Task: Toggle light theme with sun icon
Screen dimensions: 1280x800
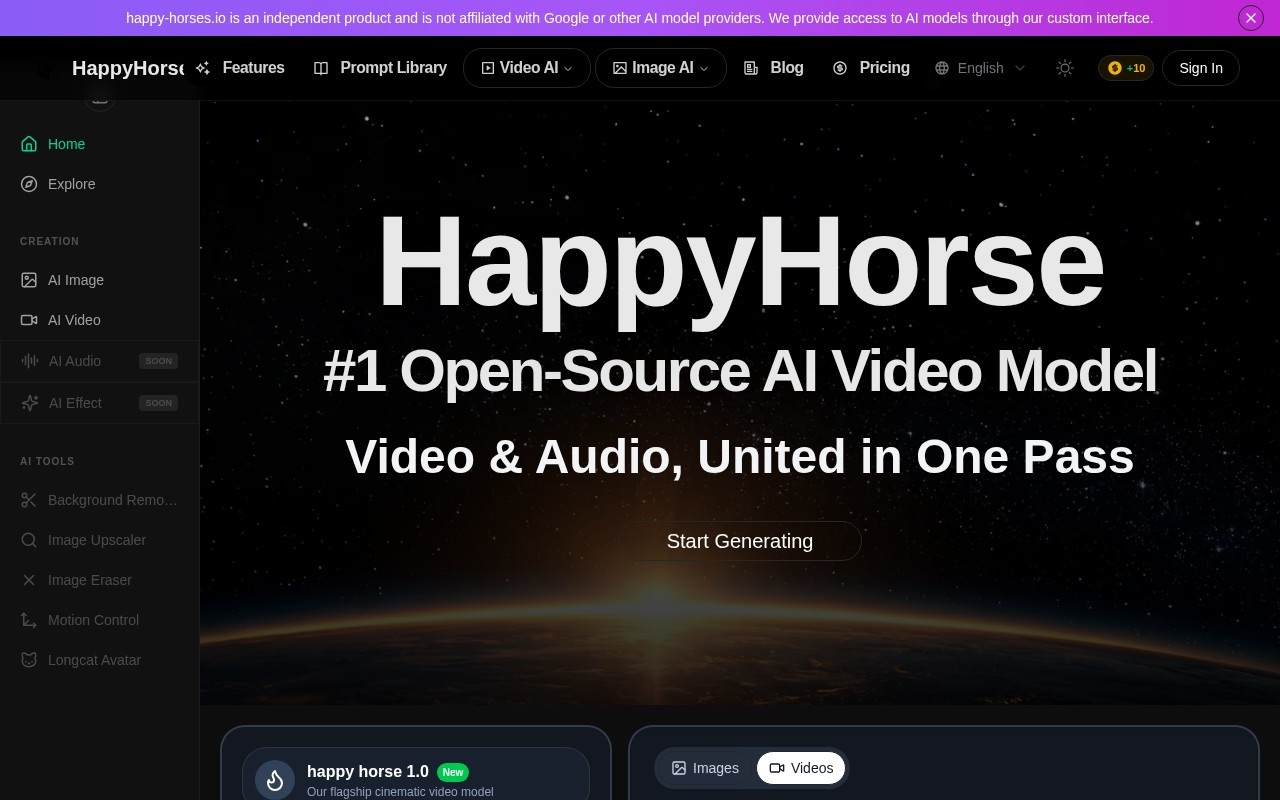Action: click(x=1065, y=68)
